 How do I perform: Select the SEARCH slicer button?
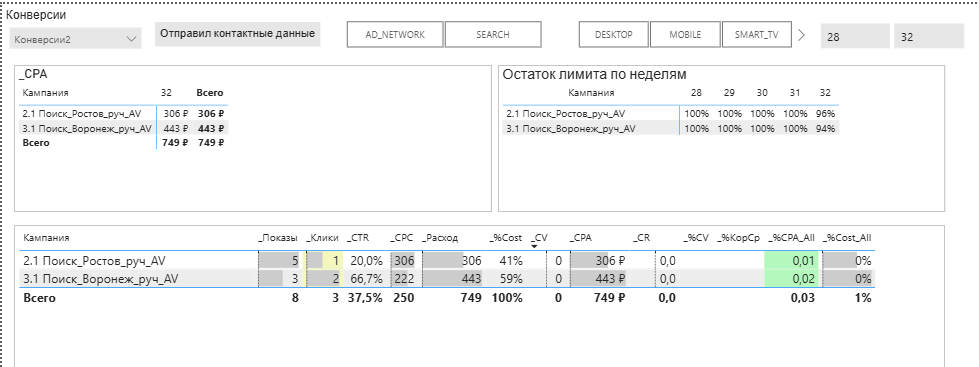tap(493, 35)
